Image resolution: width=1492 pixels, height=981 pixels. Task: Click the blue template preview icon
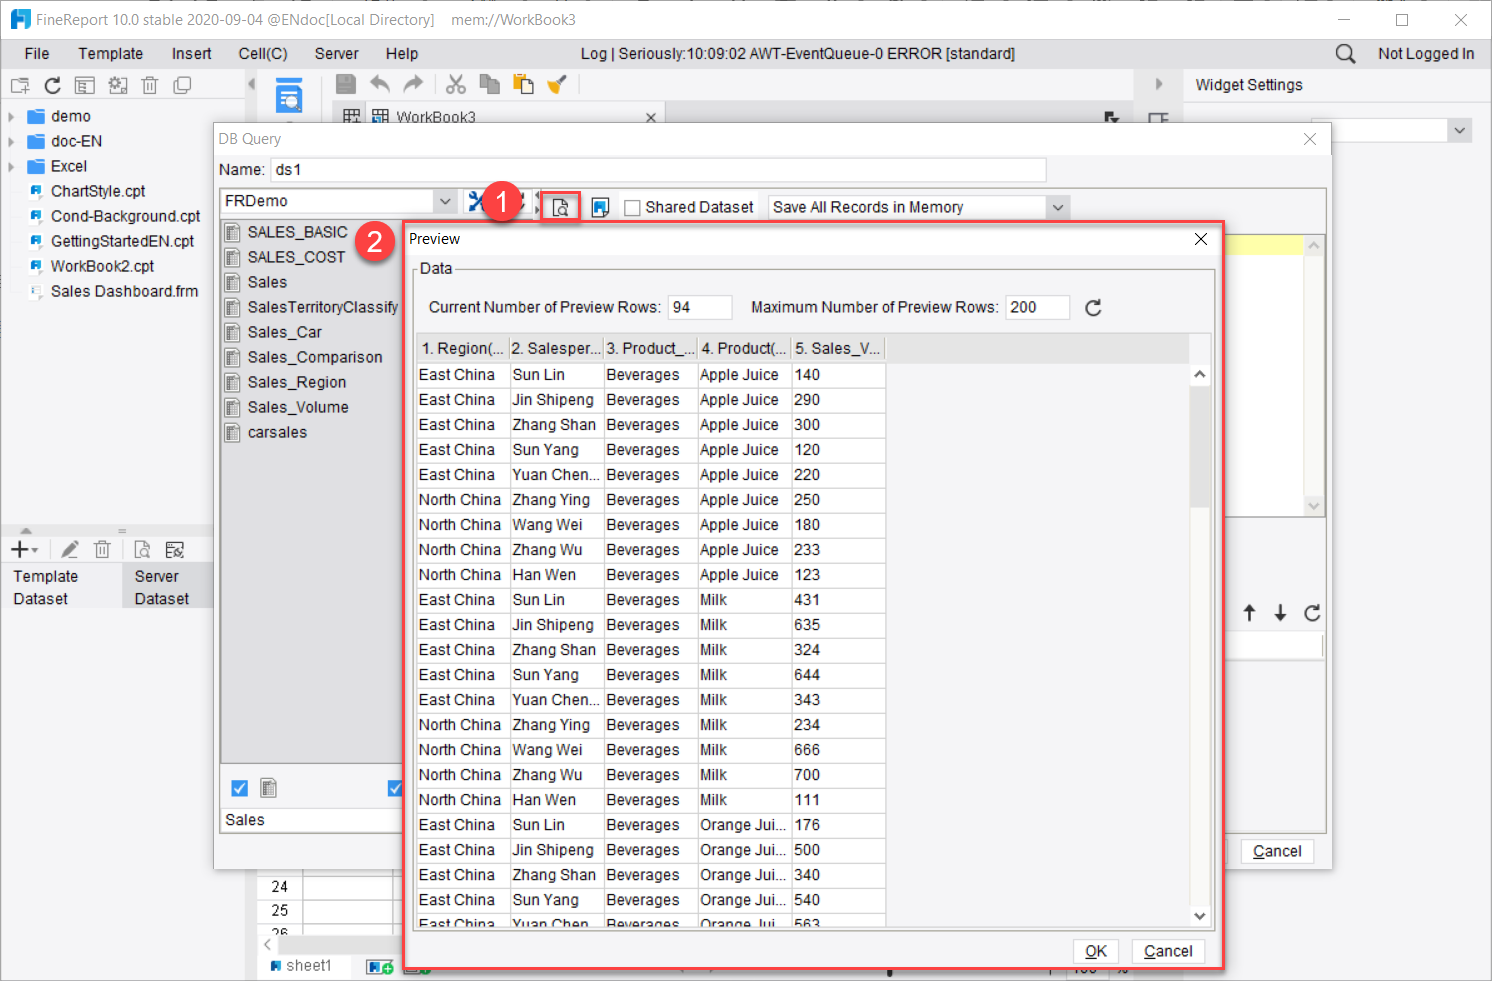click(289, 96)
